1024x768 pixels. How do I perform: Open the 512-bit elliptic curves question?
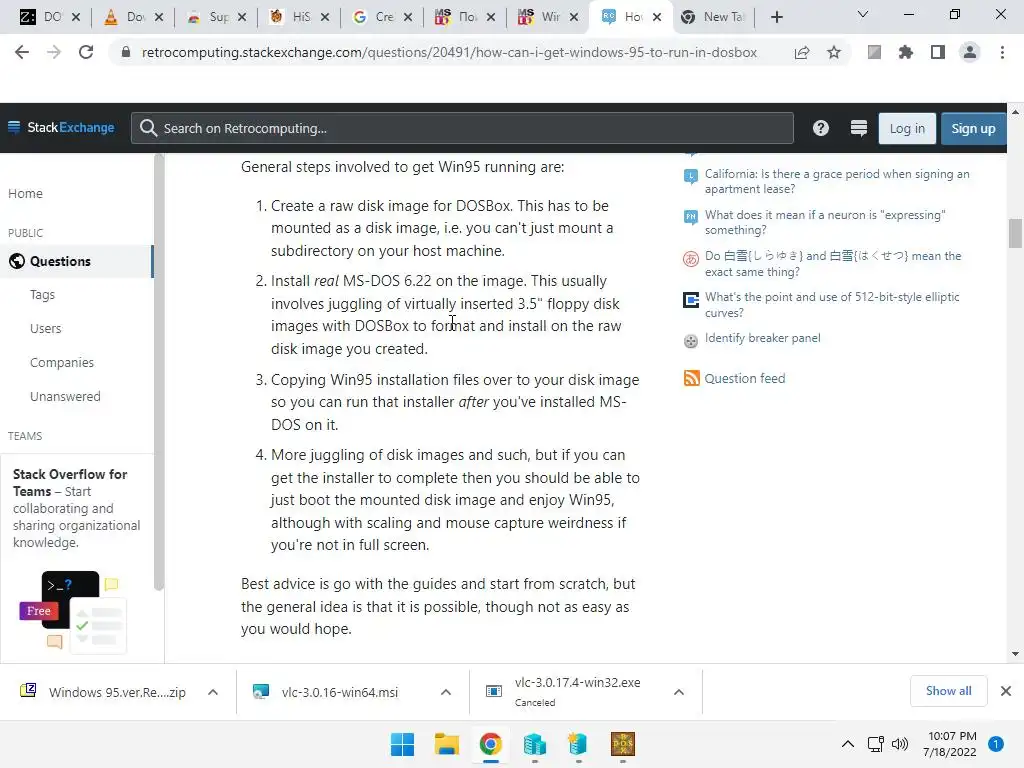[x=832, y=304]
